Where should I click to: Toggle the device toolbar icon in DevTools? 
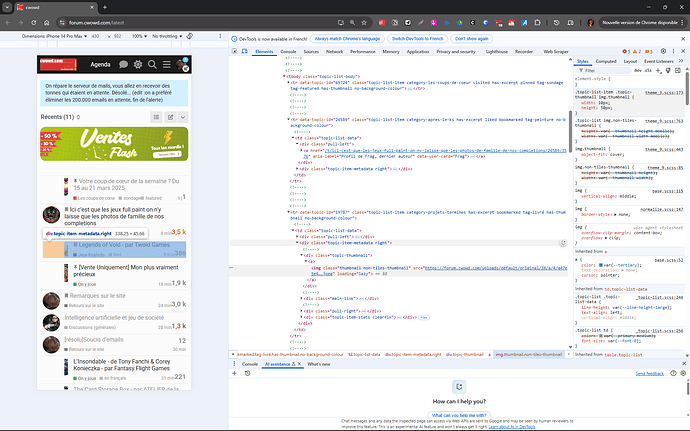245,52
